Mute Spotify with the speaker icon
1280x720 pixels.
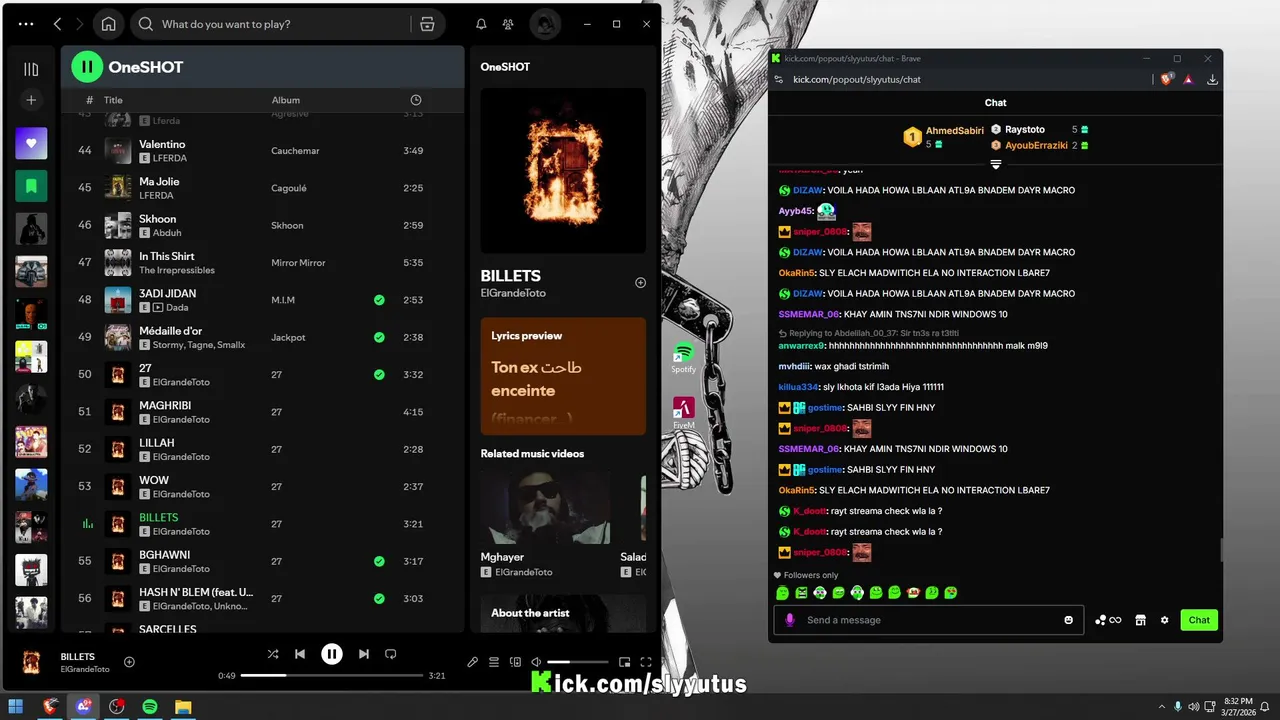tap(536, 662)
